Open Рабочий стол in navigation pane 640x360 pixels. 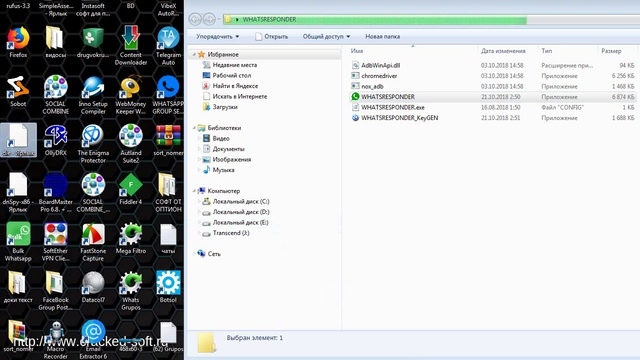point(231,76)
